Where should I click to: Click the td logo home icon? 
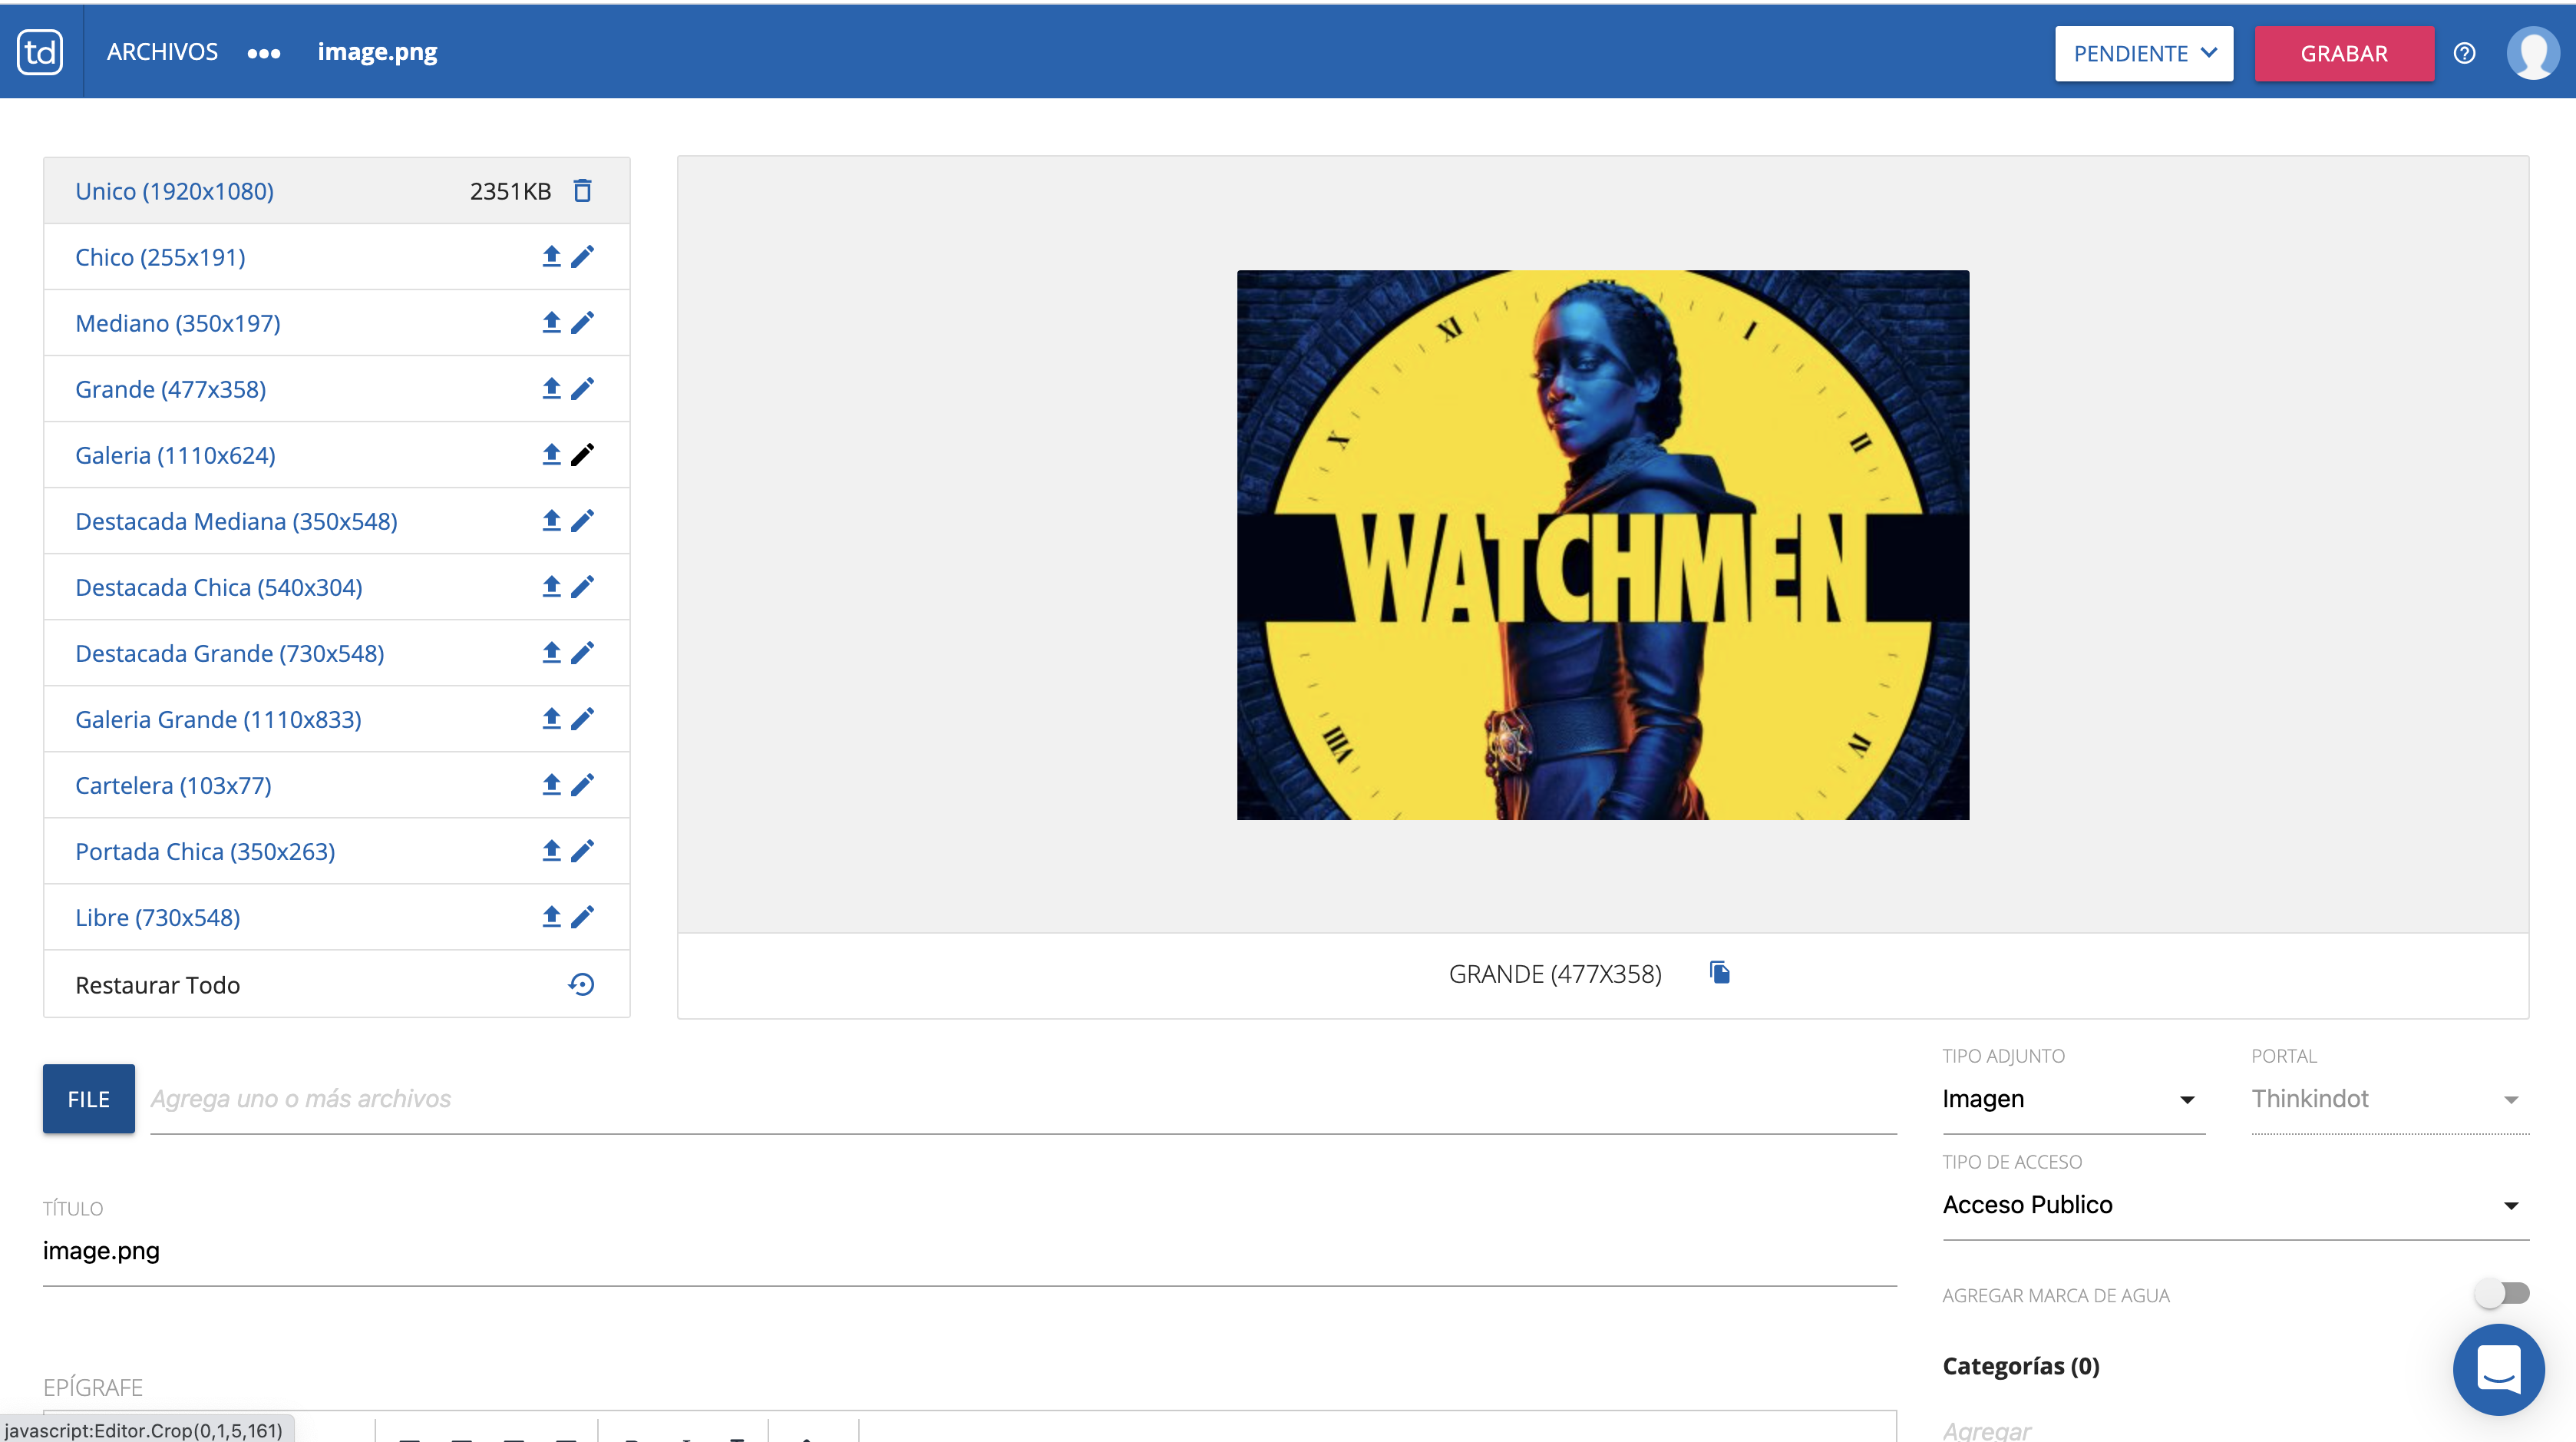pos(40,52)
